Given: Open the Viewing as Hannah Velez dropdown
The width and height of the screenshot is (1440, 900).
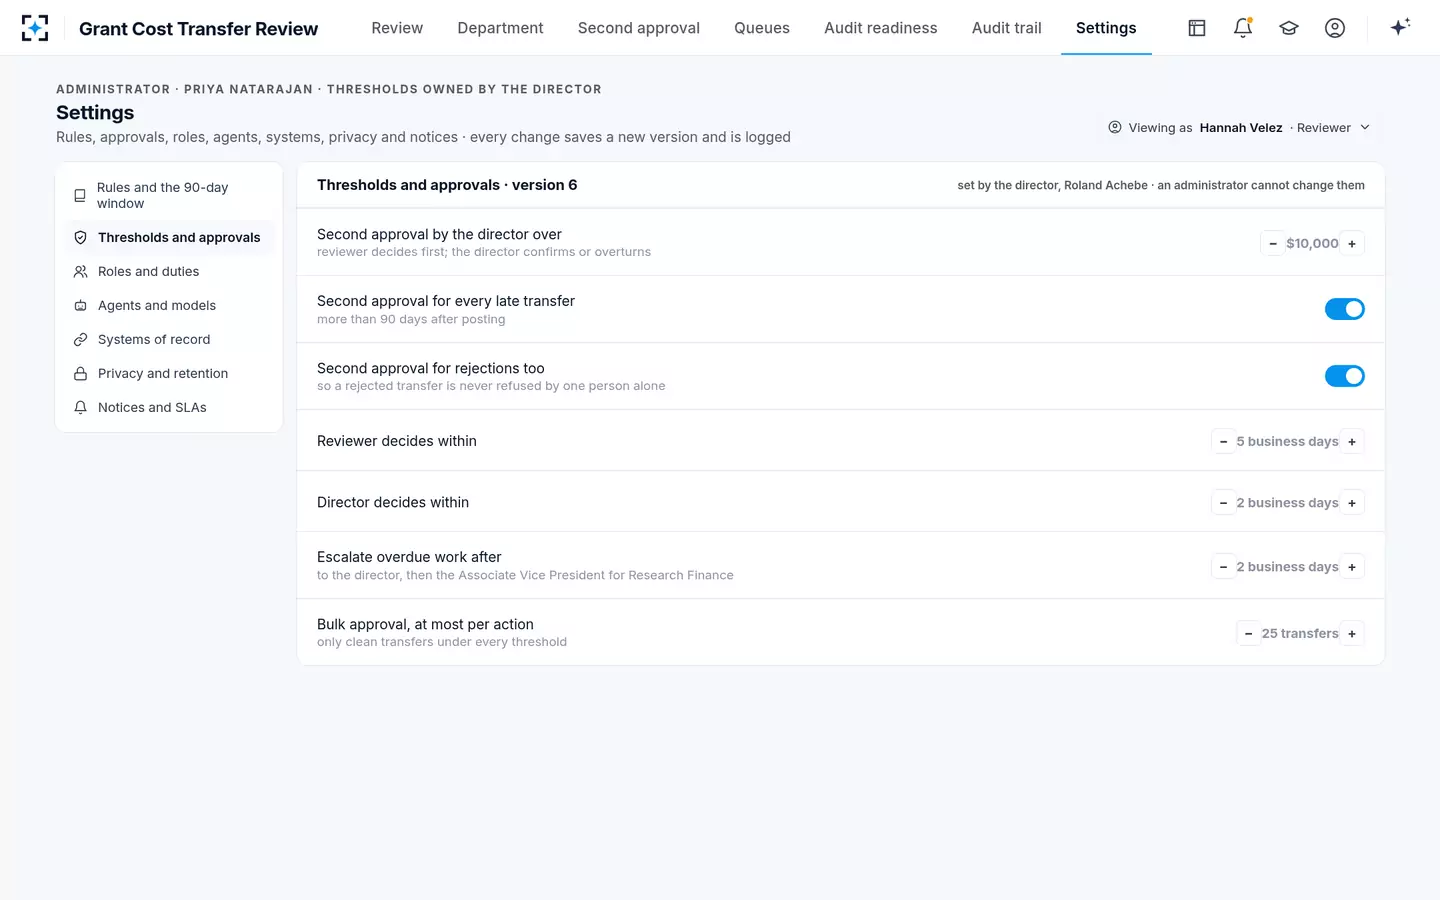Looking at the screenshot, I should click(x=1239, y=127).
